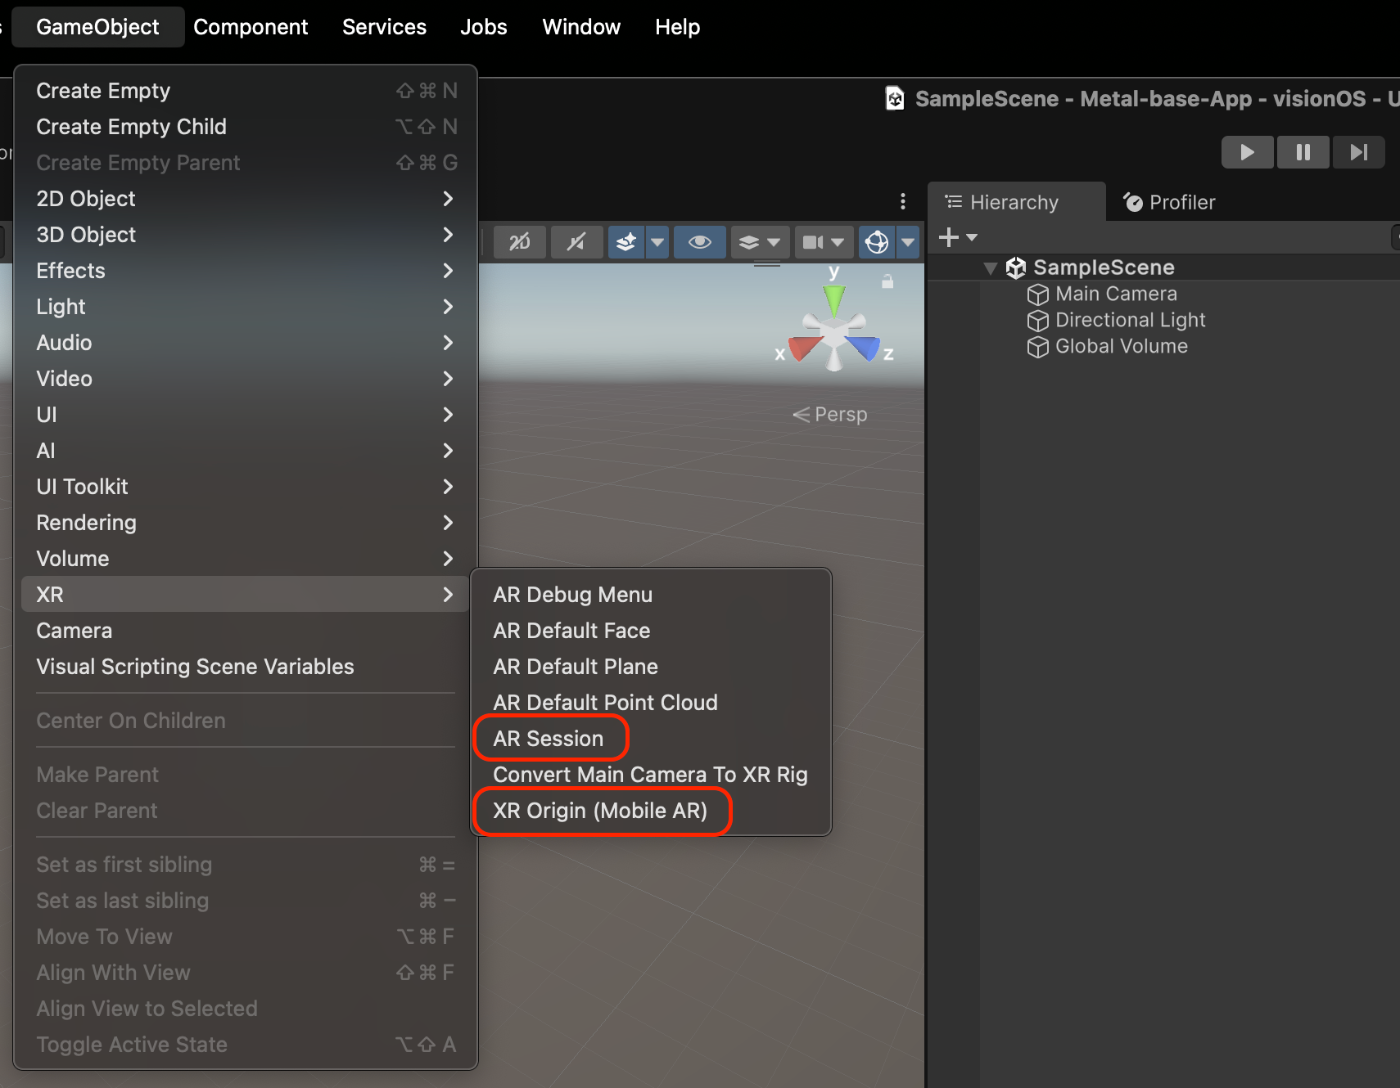Toggle the scene audio mute icon

point(577,242)
